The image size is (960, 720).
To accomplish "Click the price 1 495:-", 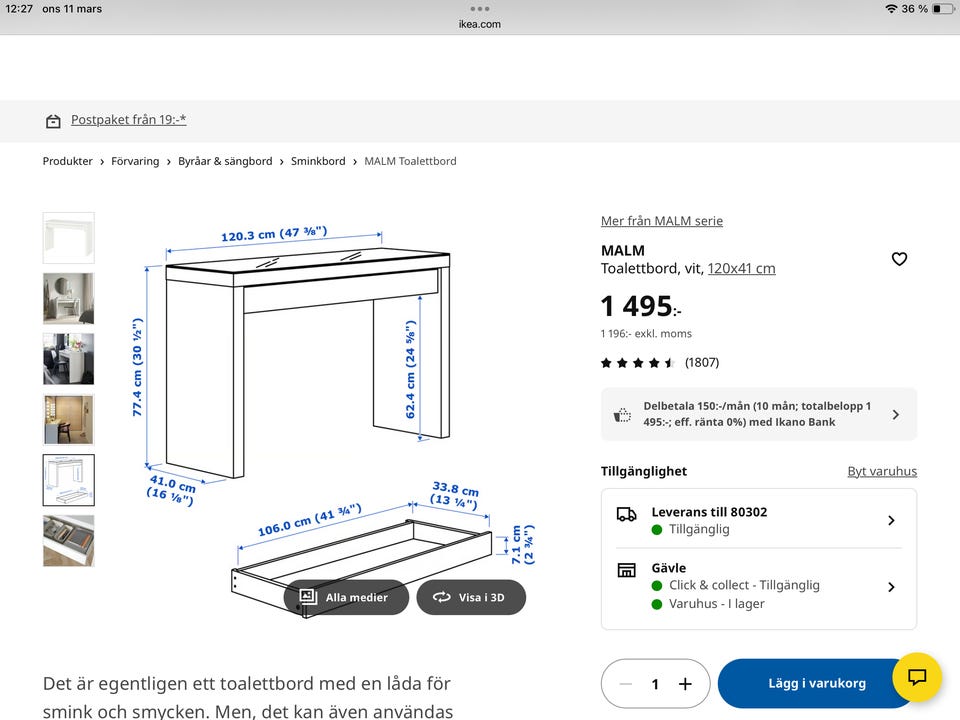I will point(640,306).
